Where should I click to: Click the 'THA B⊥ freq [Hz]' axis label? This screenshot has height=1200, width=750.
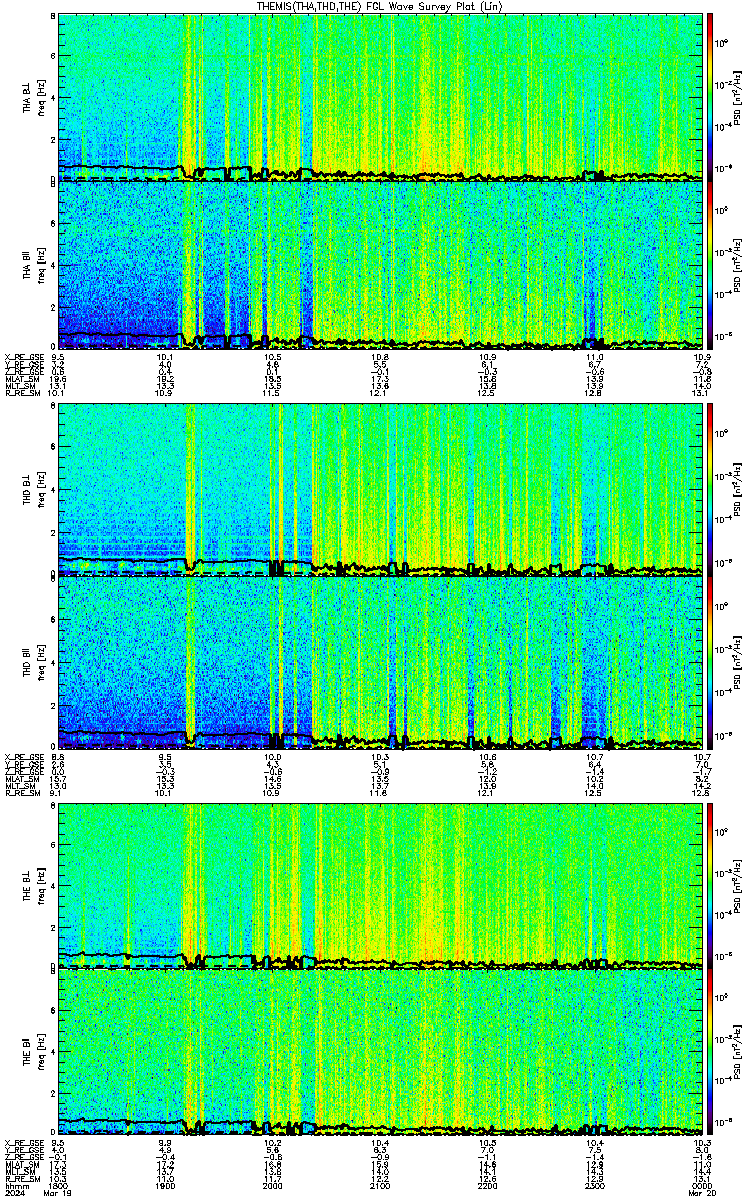pyautogui.click(x=33, y=96)
